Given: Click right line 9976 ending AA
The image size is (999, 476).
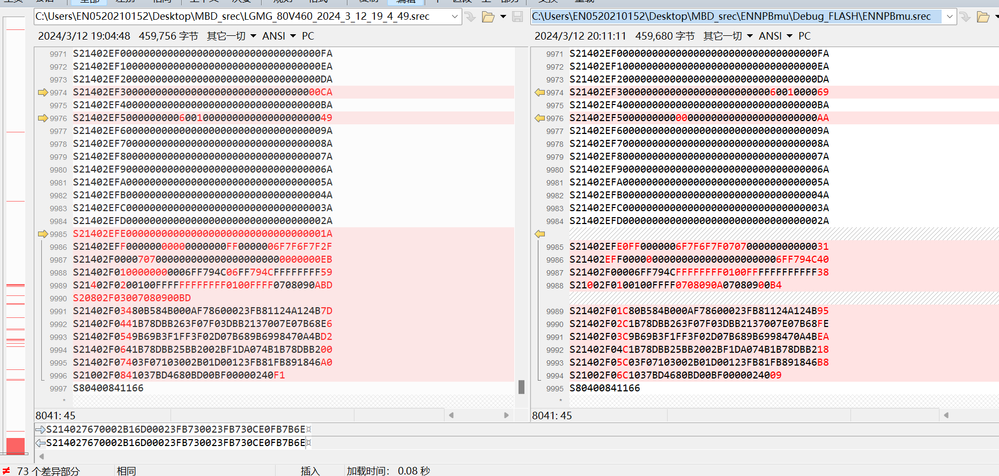Looking at the screenshot, I should pyautogui.click(x=700, y=118).
